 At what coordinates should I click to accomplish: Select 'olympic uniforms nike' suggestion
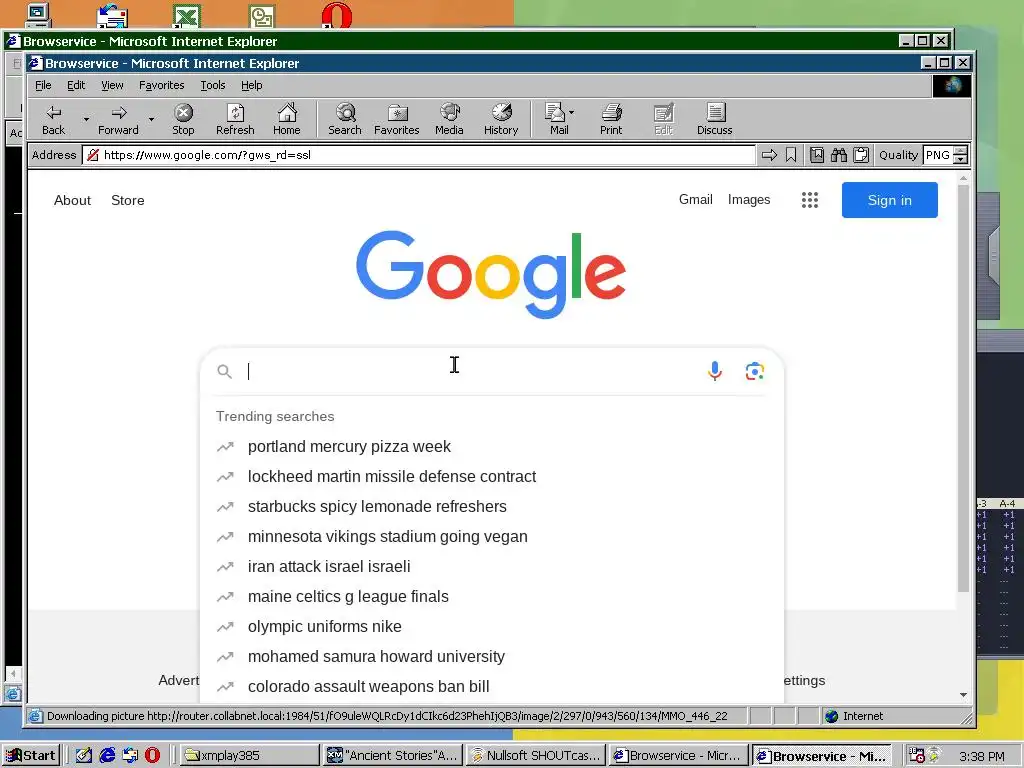[492, 627]
